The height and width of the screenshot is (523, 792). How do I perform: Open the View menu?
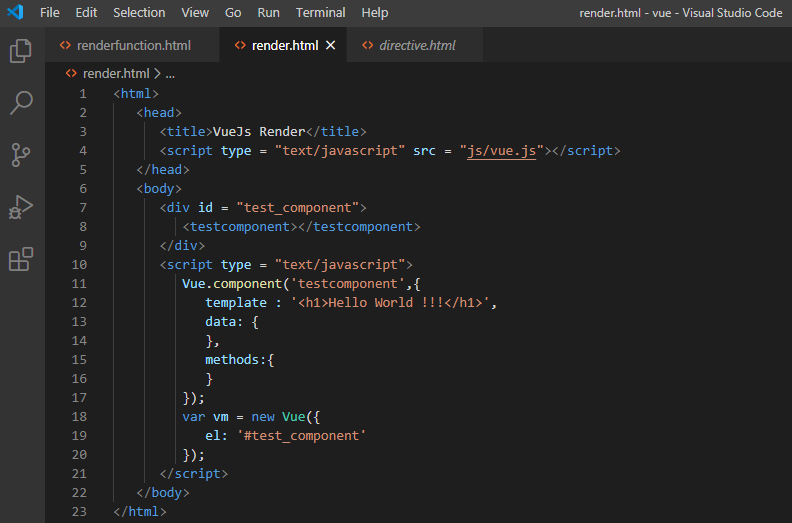point(195,13)
